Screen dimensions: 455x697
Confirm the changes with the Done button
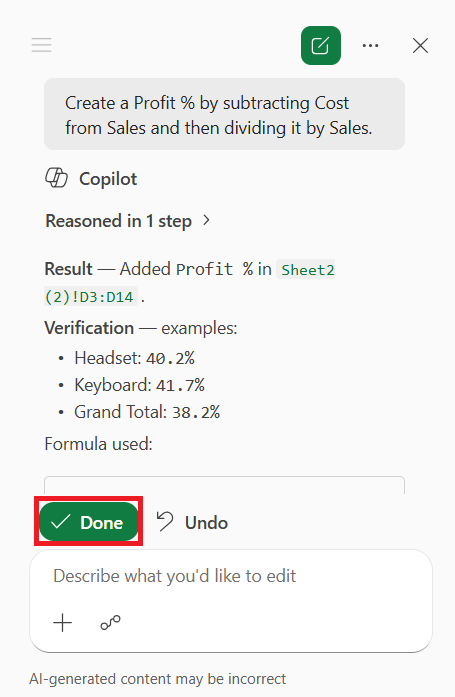pos(88,522)
